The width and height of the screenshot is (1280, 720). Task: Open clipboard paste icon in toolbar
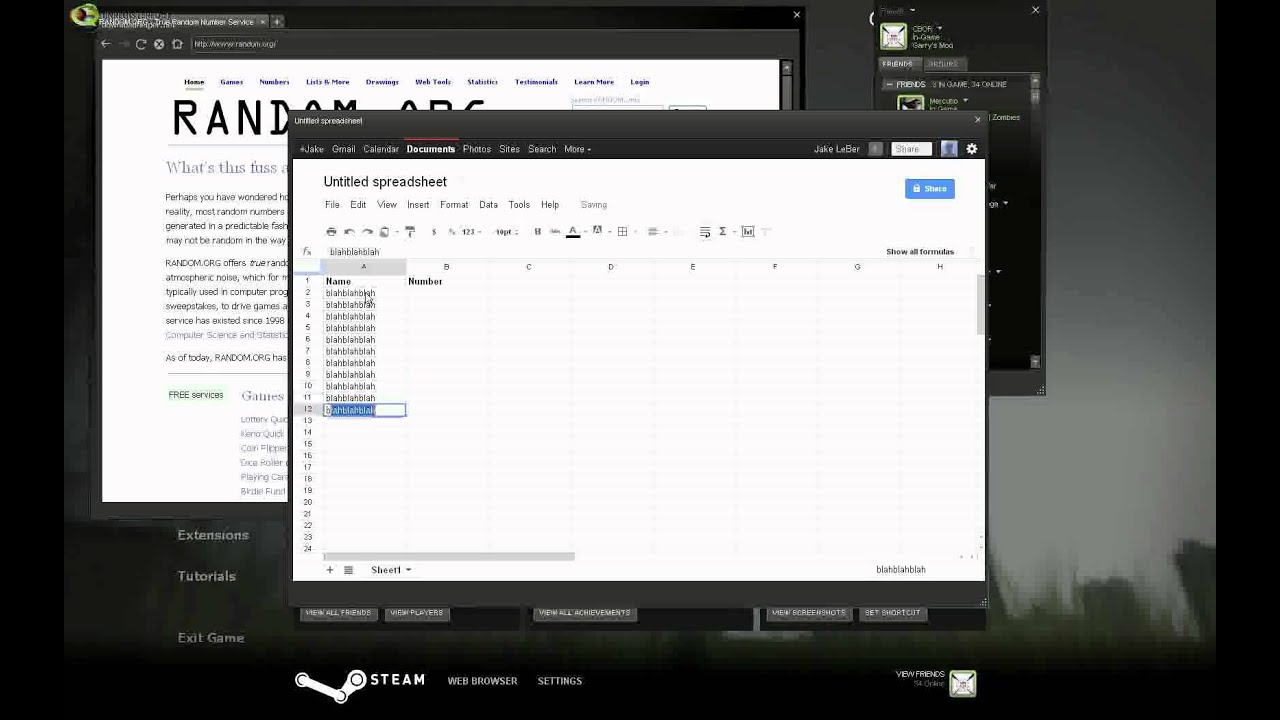click(384, 232)
